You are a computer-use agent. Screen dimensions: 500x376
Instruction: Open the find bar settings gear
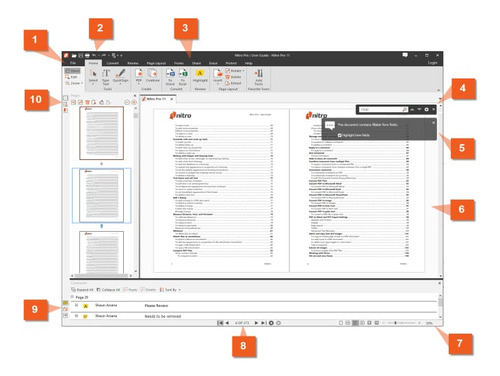427,109
